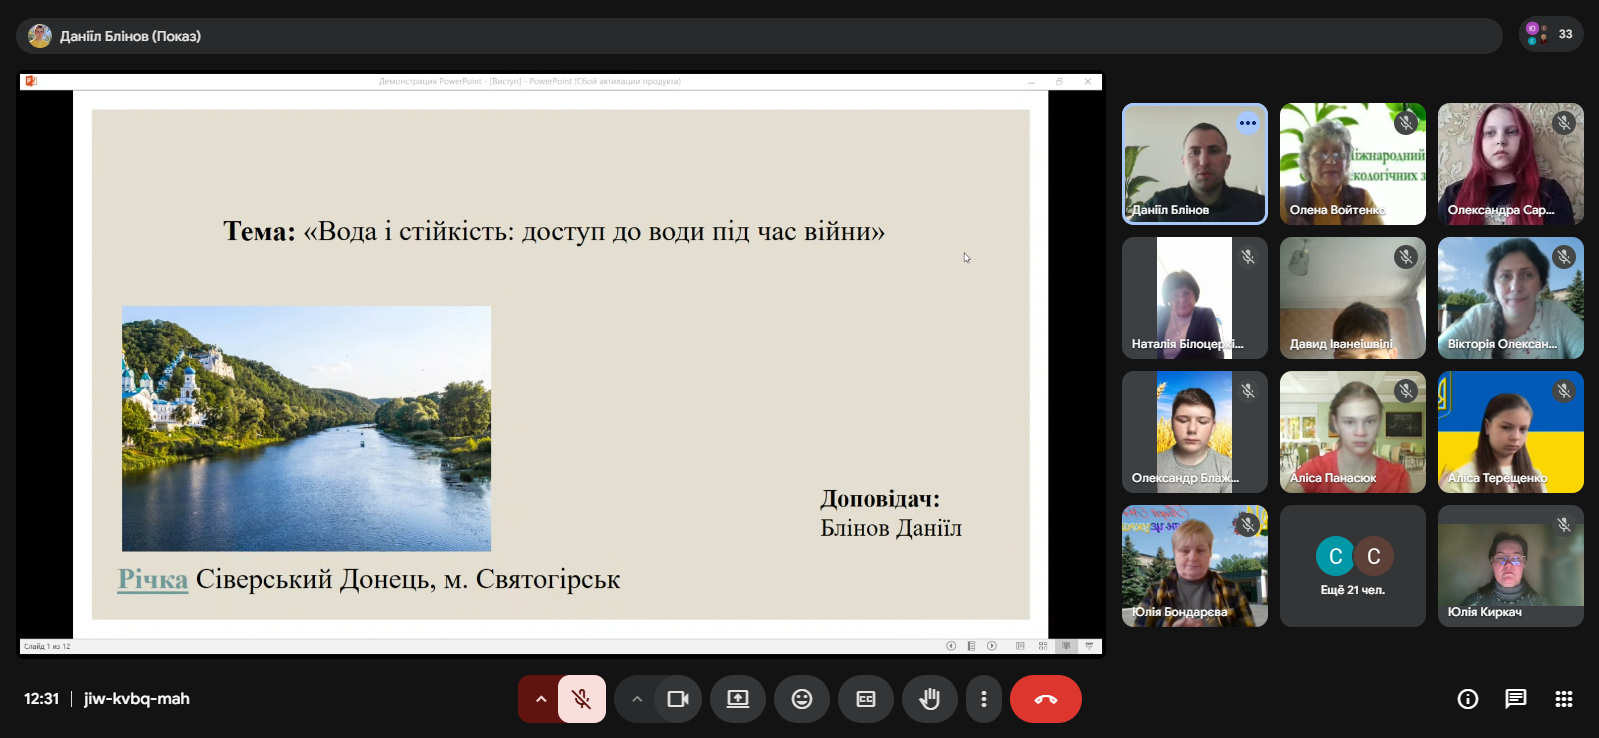Viewport: 1599px width, 738px height.
Task: Expand video settings chevron
Action: coord(637,699)
